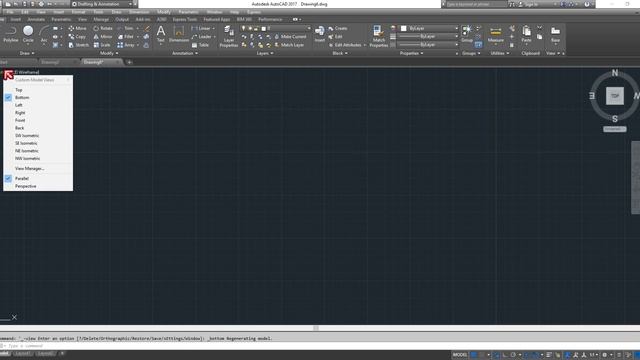Switch to the Annotate ribbon tab

coord(36,19)
